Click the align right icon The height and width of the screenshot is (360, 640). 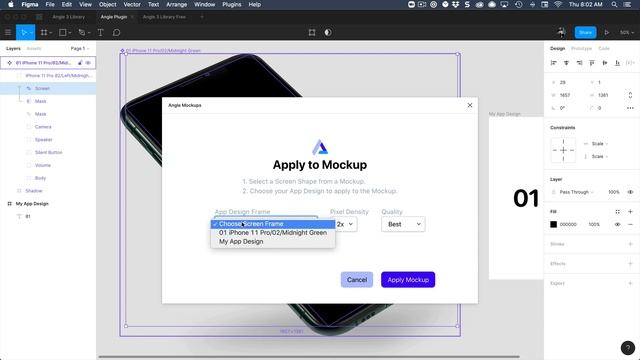pos(579,62)
